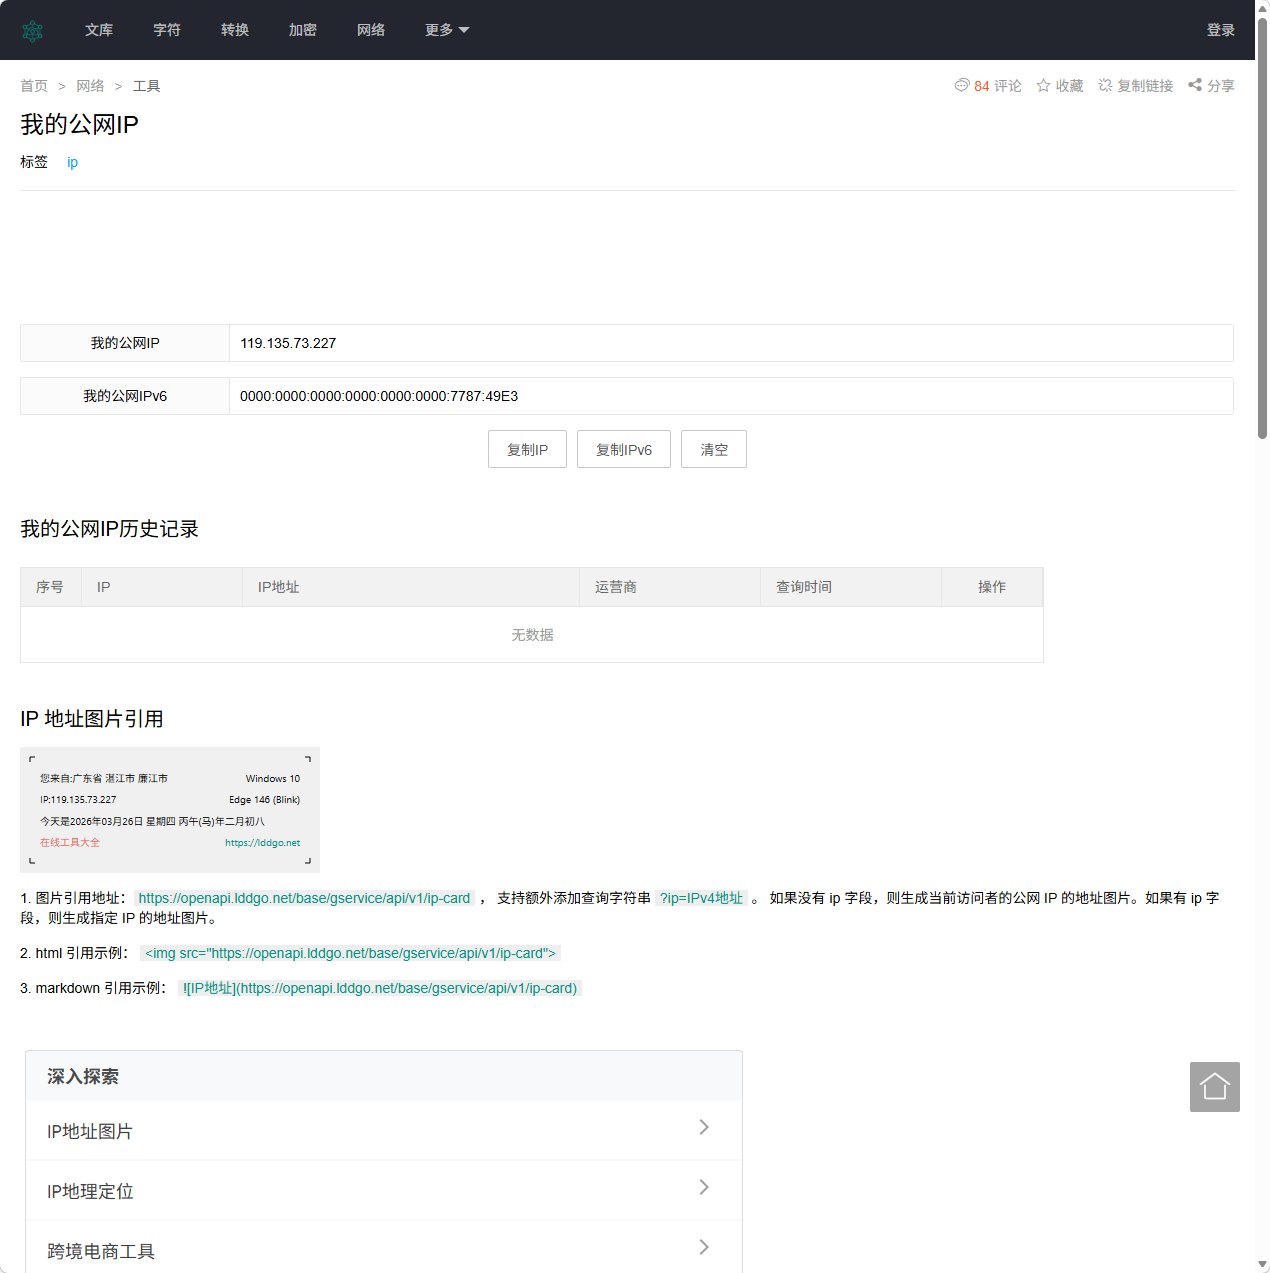Select the 网络 menu item
1270x1273 pixels.
[370, 30]
